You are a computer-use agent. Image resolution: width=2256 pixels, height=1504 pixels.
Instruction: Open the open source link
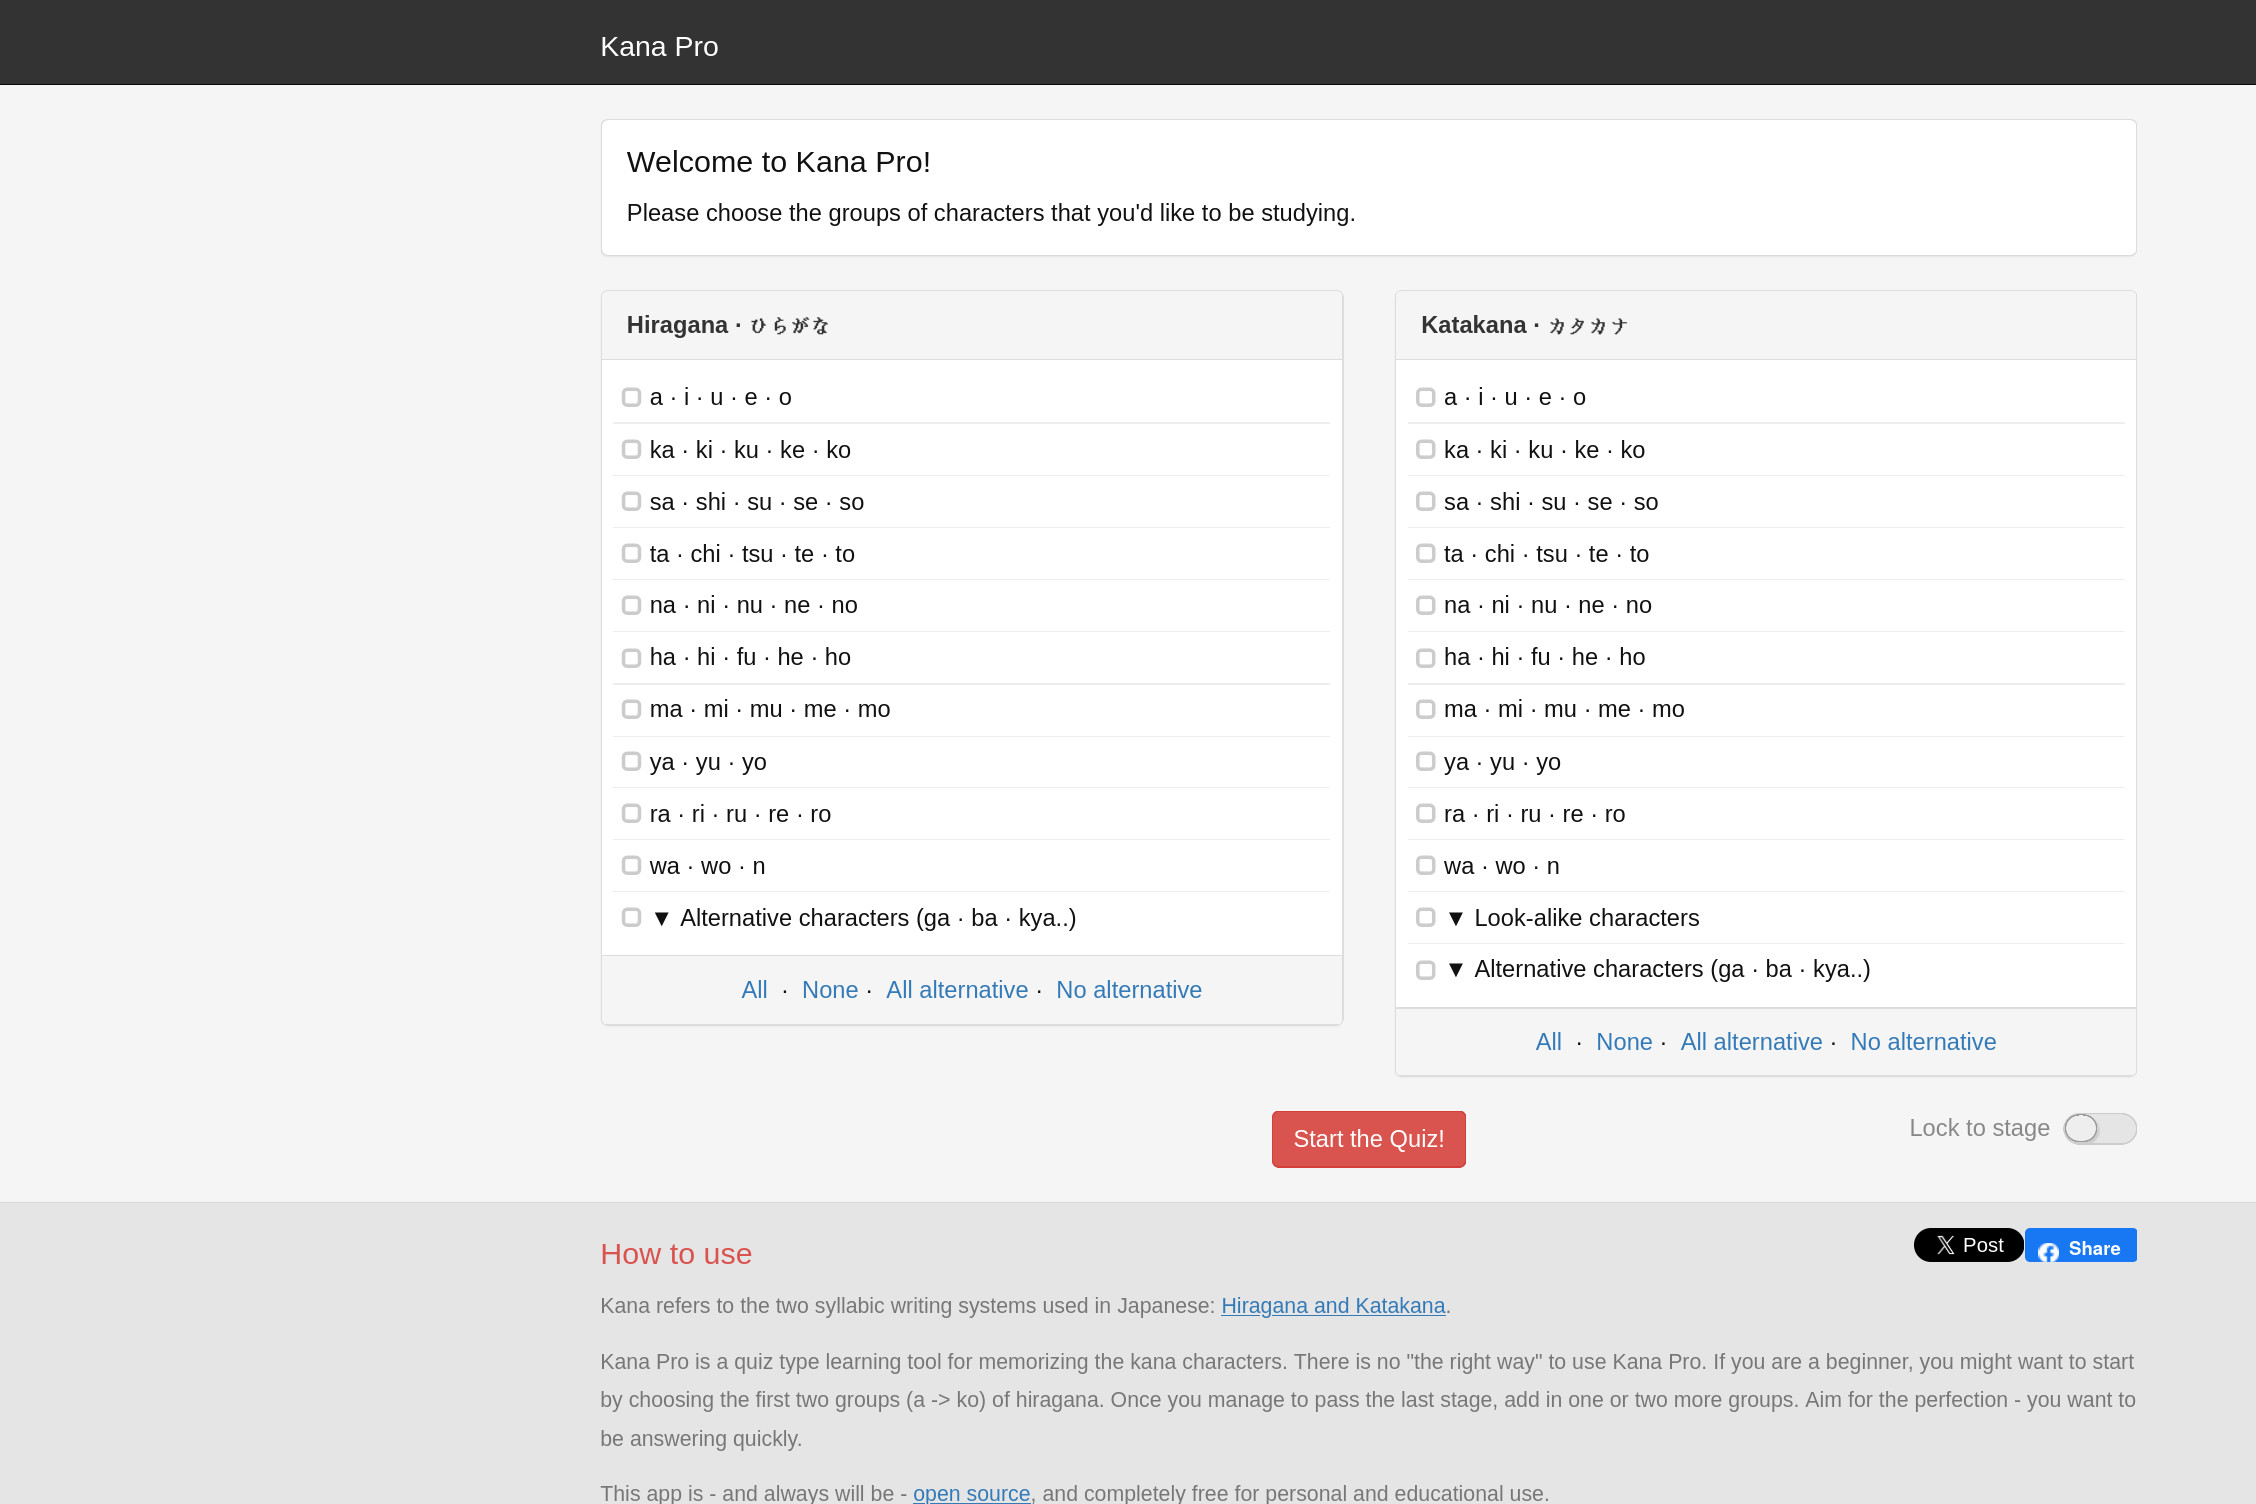click(x=971, y=1492)
